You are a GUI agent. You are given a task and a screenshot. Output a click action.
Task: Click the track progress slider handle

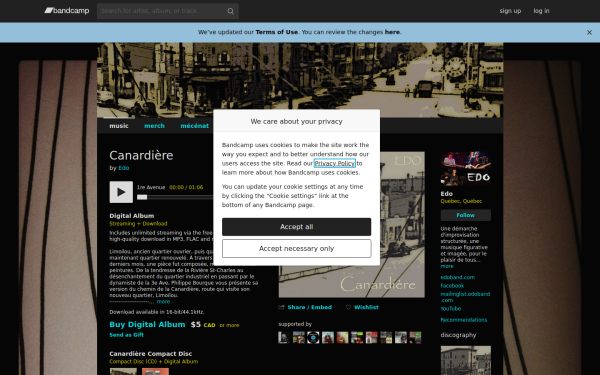click(x=142, y=197)
